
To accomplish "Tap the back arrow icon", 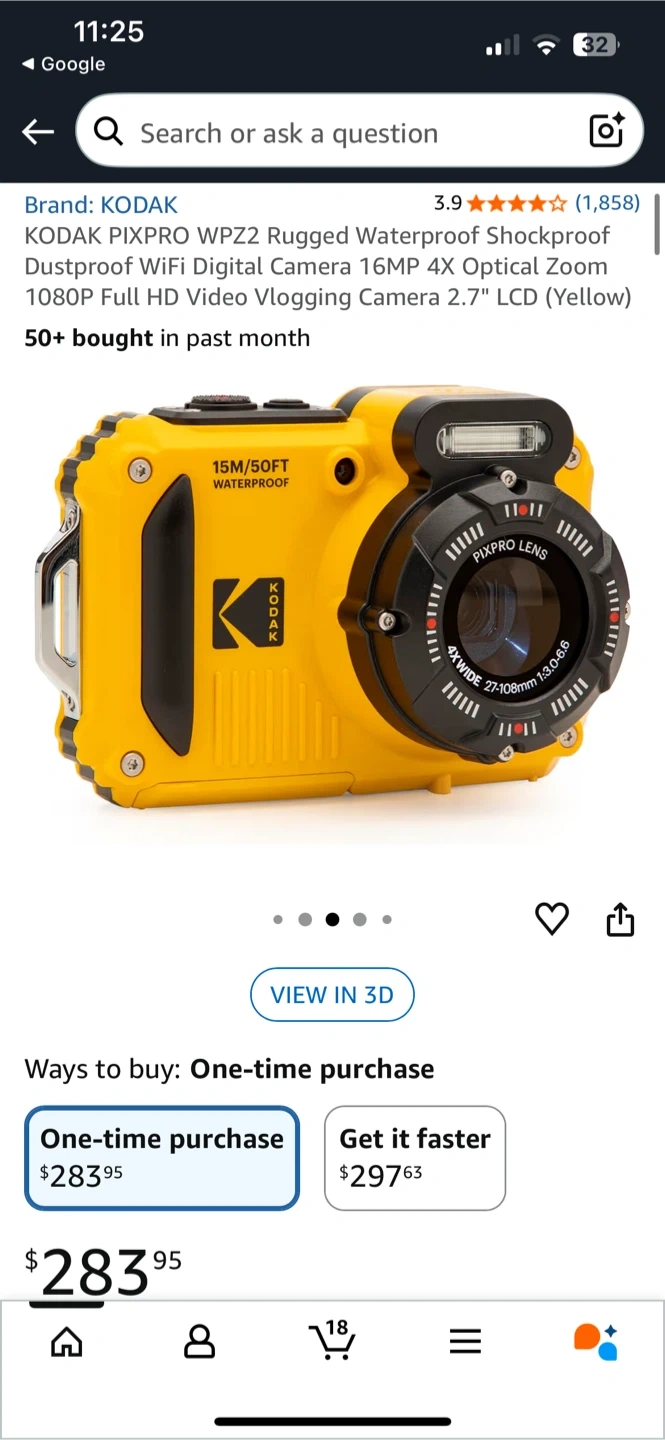I will pos(38,131).
